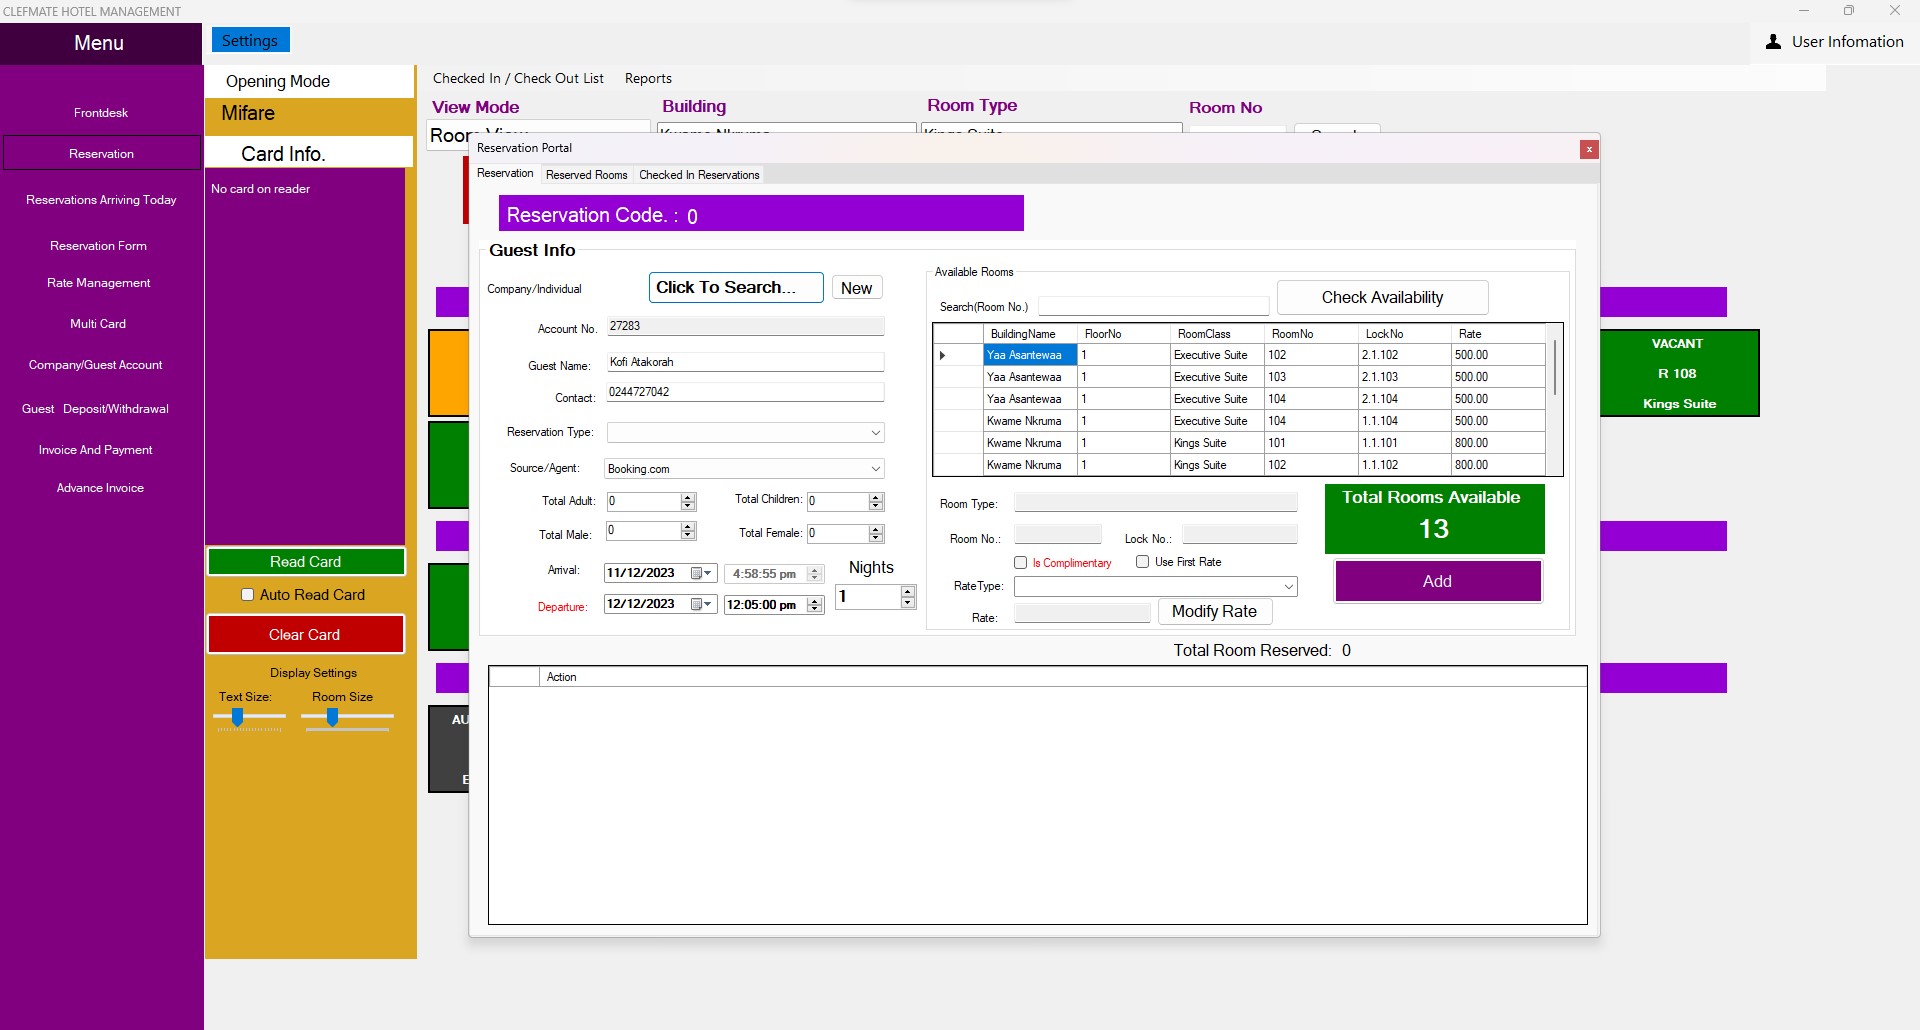The width and height of the screenshot is (1920, 1030).
Task: Open the Reports menu
Action: click(648, 79)
